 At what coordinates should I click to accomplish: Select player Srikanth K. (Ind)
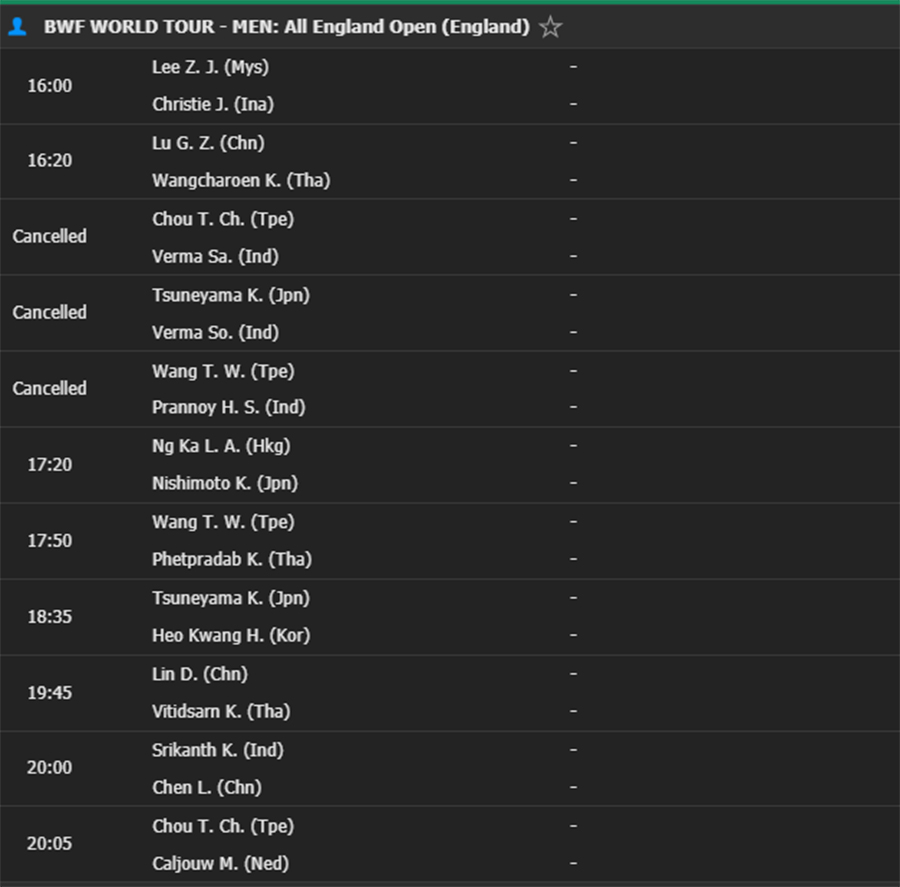coord(218,750)
